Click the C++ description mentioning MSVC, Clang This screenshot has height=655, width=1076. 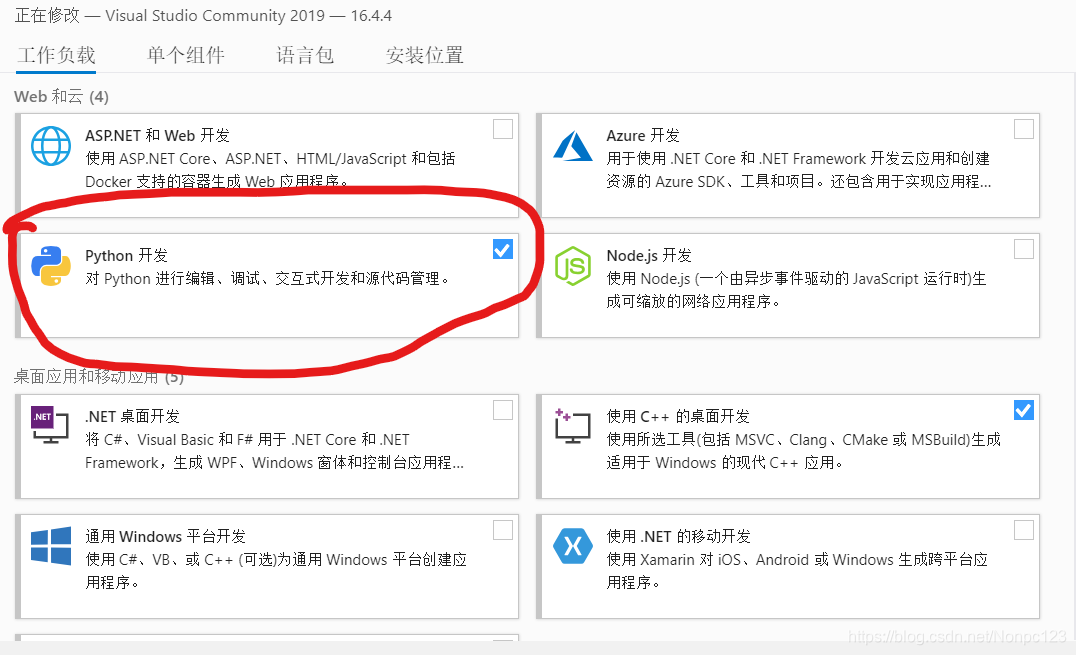804,451
